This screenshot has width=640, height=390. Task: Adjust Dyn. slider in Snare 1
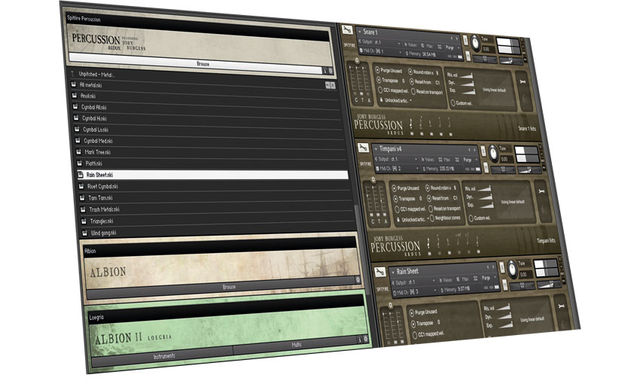tap(466, 83)
